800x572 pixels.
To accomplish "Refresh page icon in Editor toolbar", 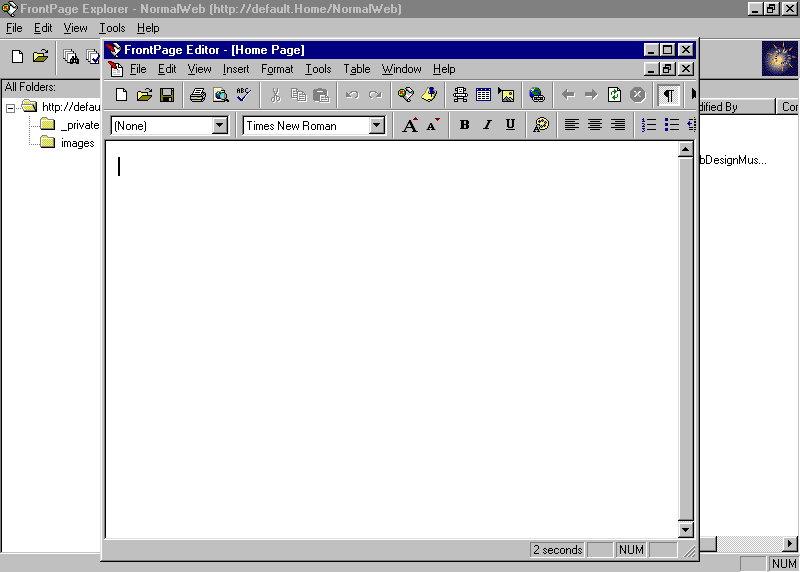I will click(614, 95).
